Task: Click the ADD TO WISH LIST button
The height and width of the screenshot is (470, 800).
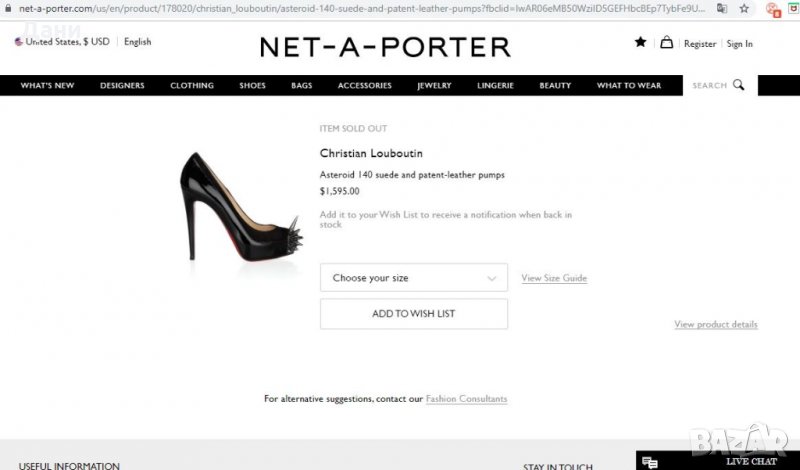Action: 414,314
